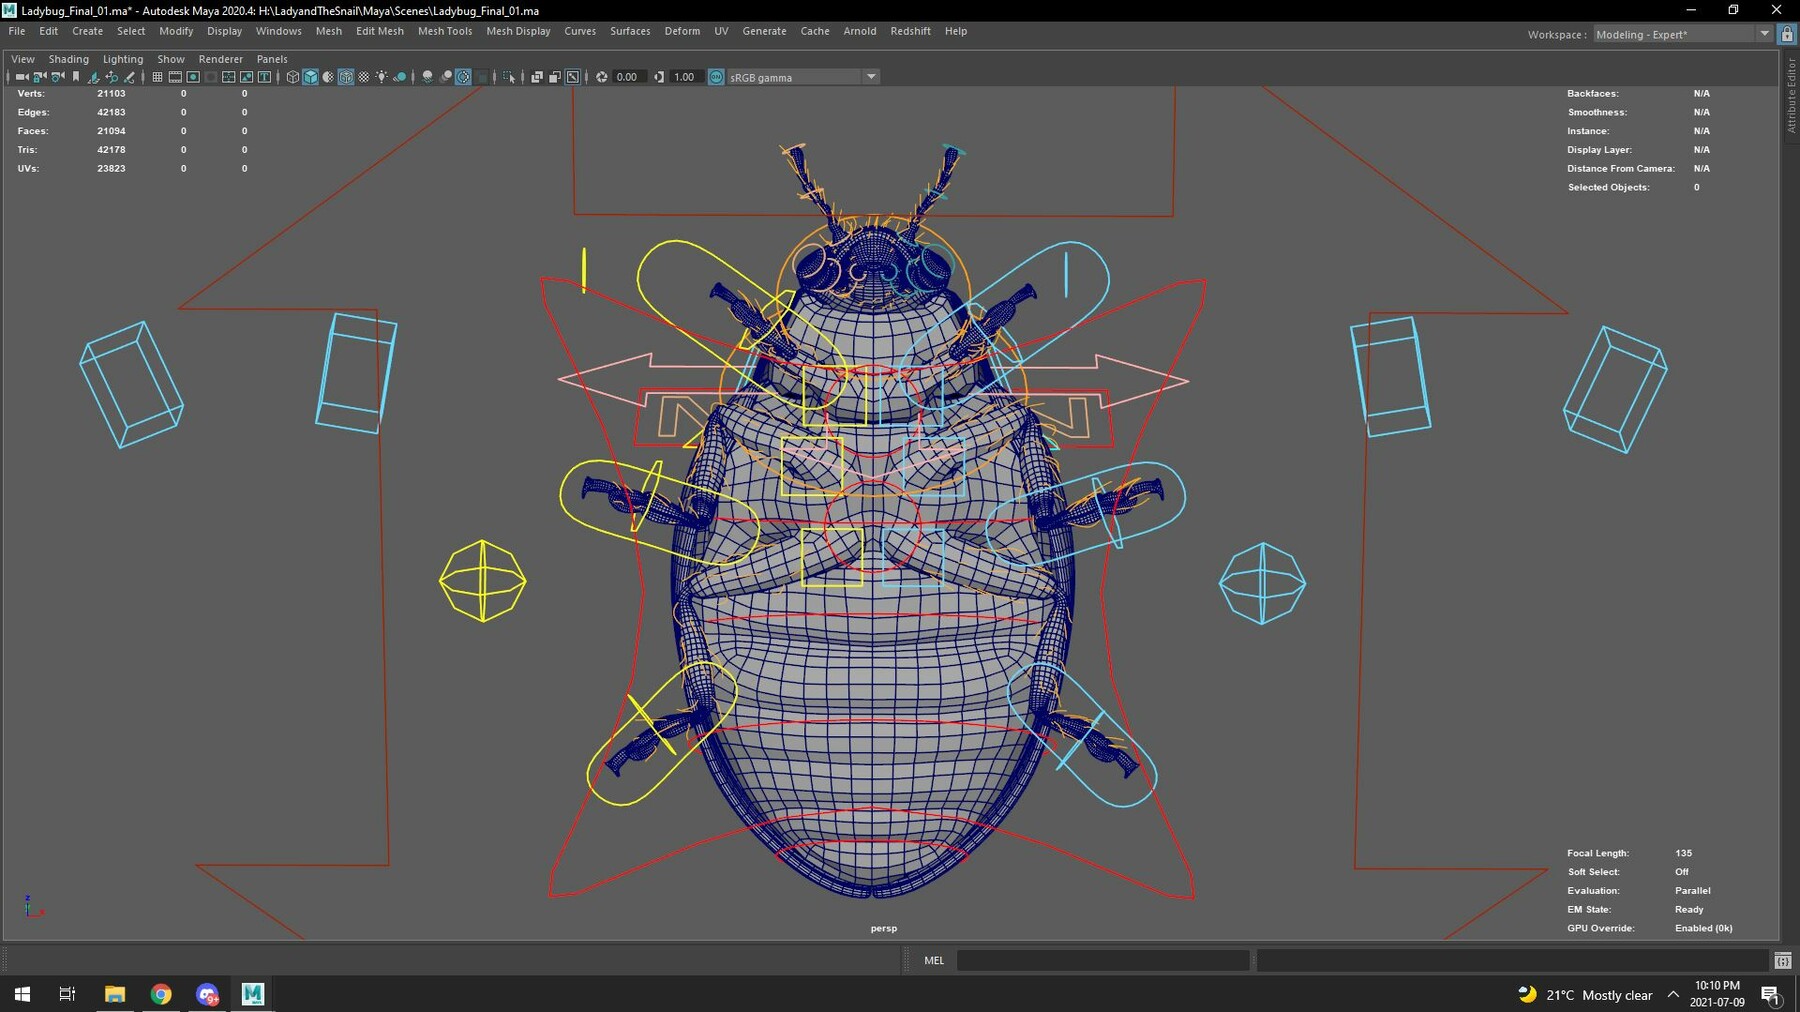Click the gamma value 1.00 field

tap(683, 77)
